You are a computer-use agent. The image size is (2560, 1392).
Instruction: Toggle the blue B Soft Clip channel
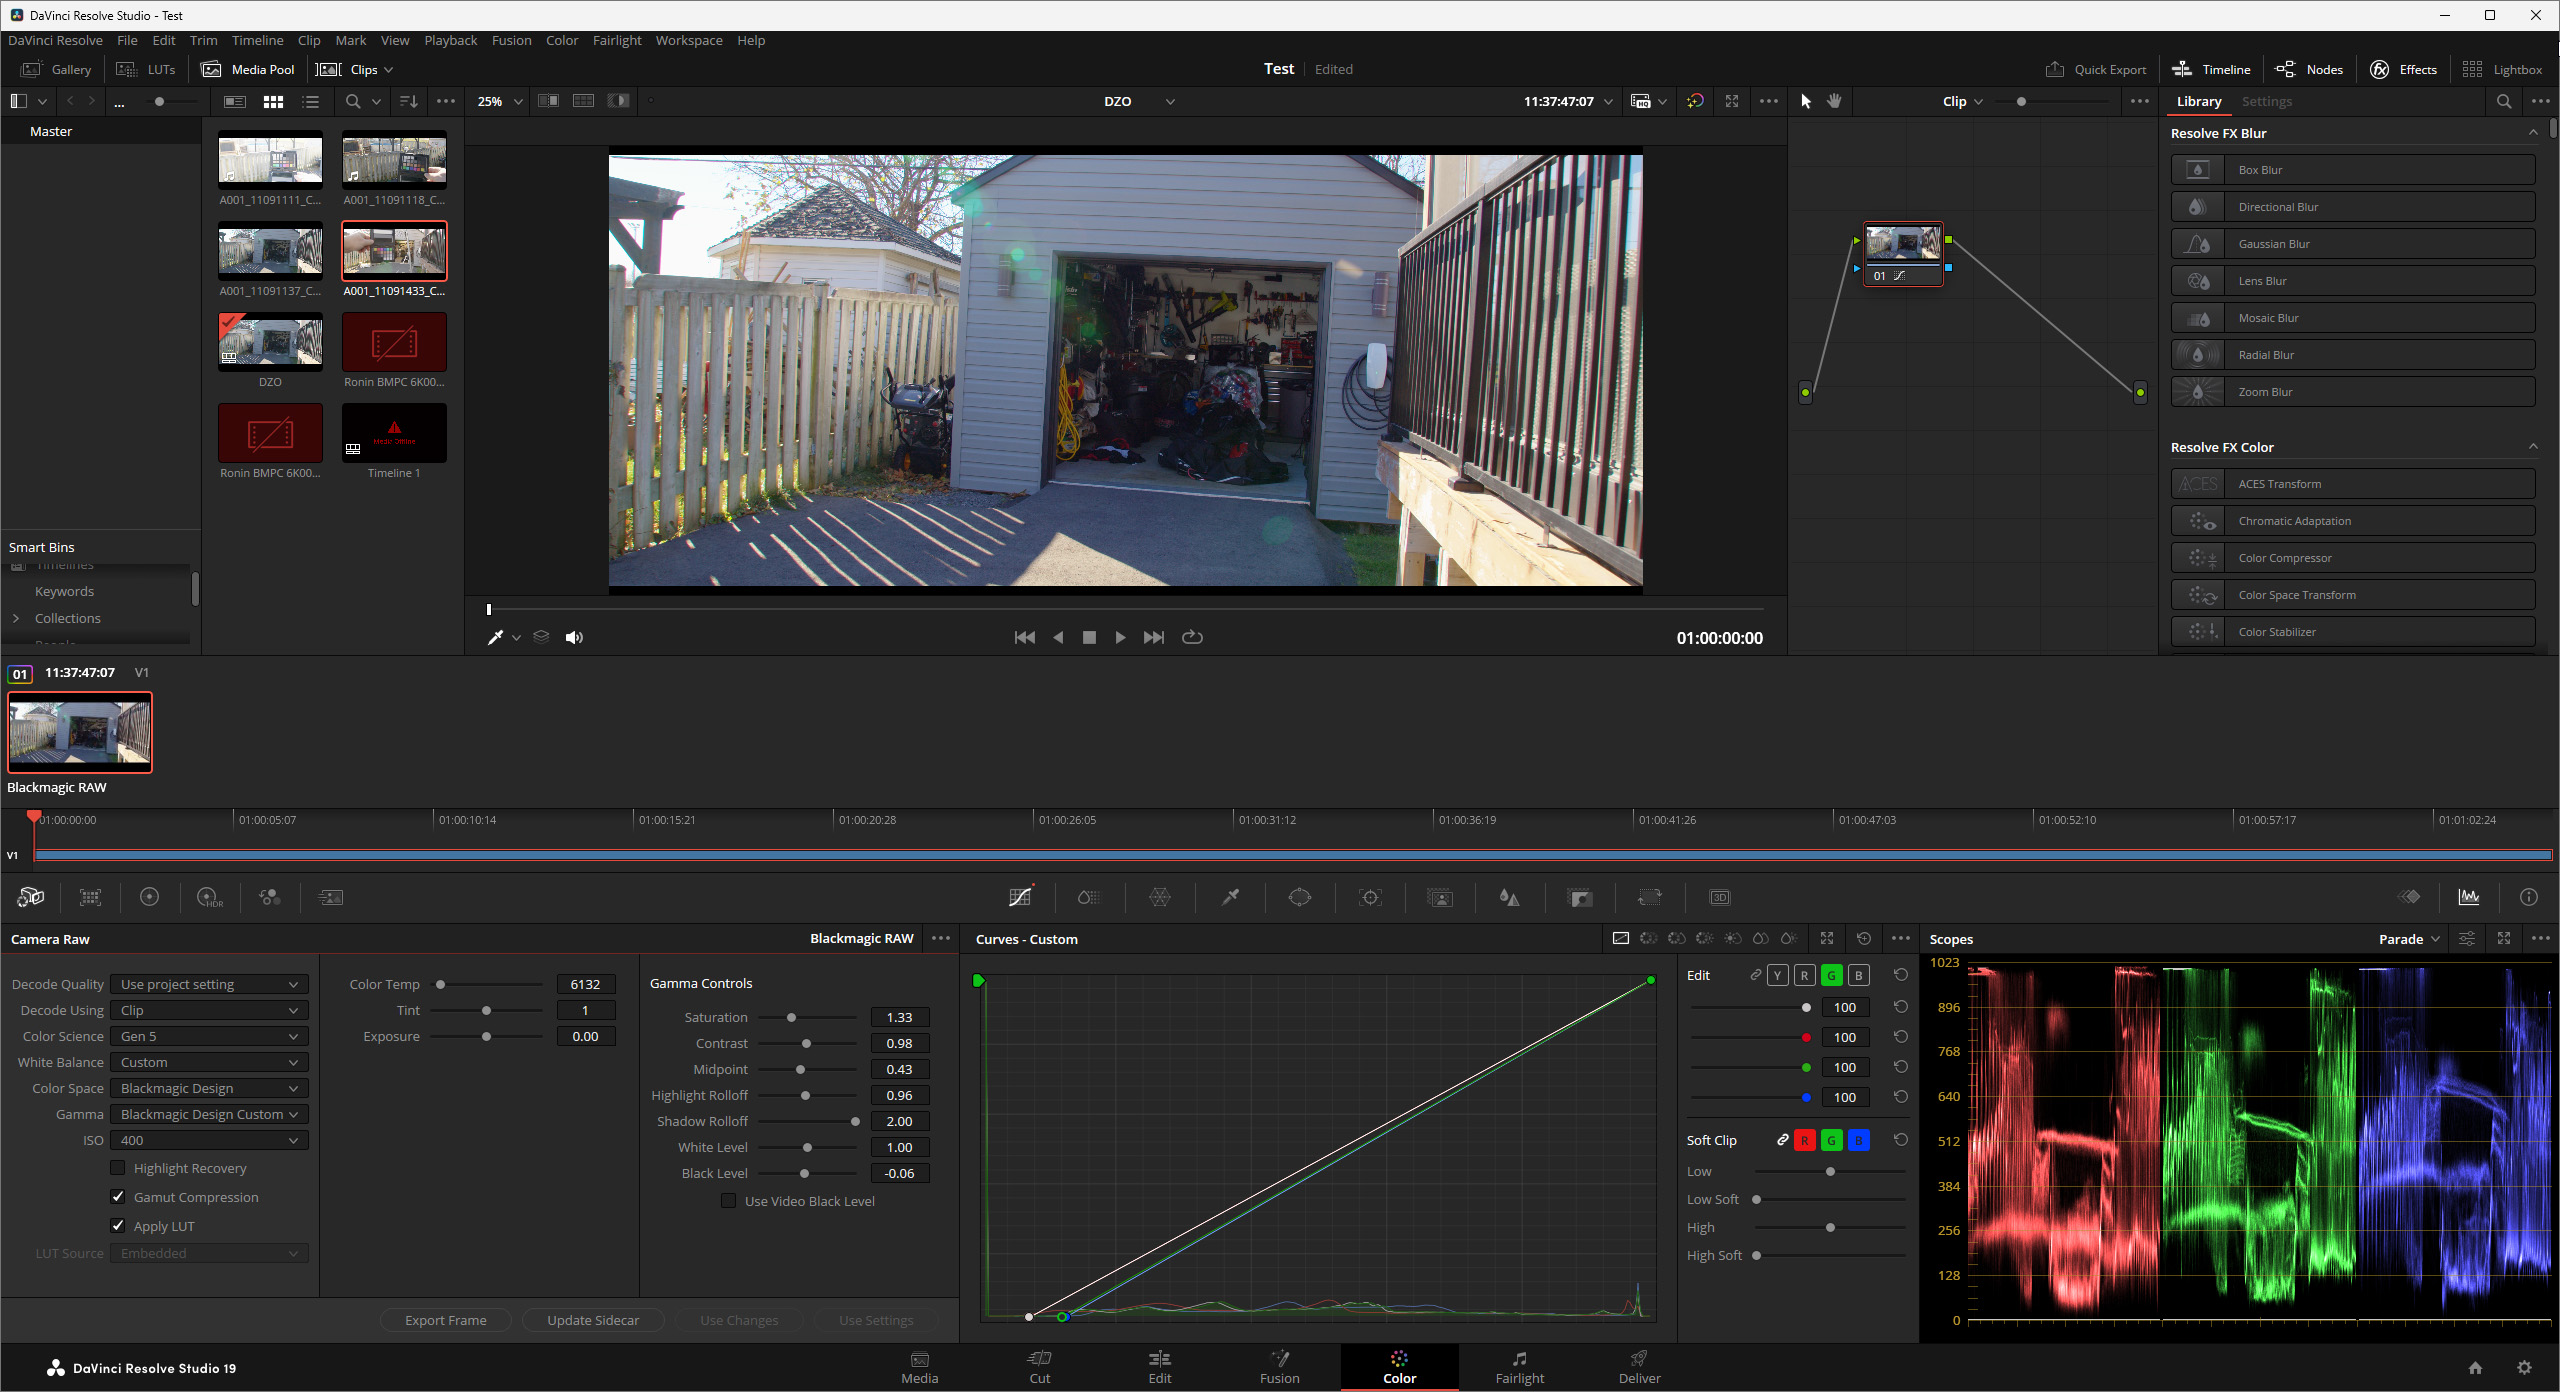pos(1858,1140)
